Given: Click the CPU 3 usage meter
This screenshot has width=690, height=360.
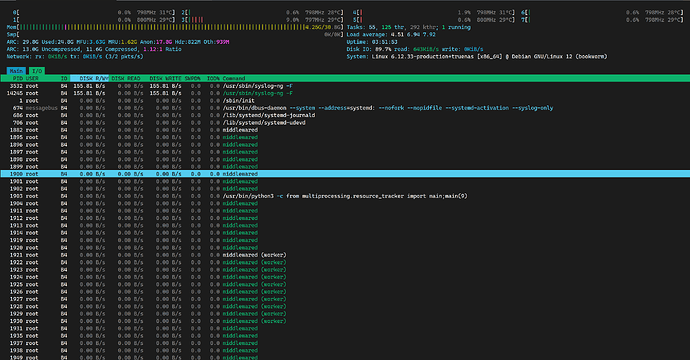Looking at the screenshot, I should coord(262,20).
